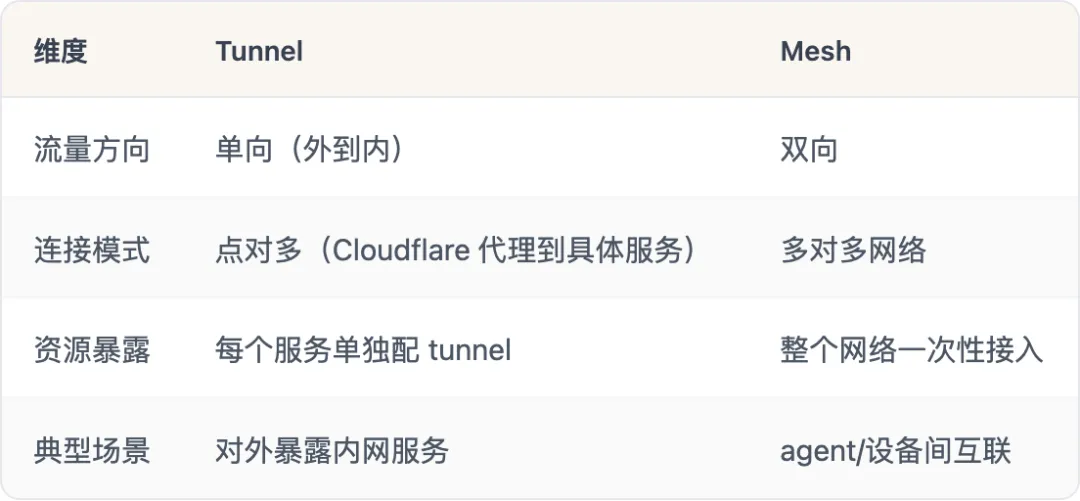Click the 连接模式 row label
The image size is (1080, 501).
click(x=91, y=250)
